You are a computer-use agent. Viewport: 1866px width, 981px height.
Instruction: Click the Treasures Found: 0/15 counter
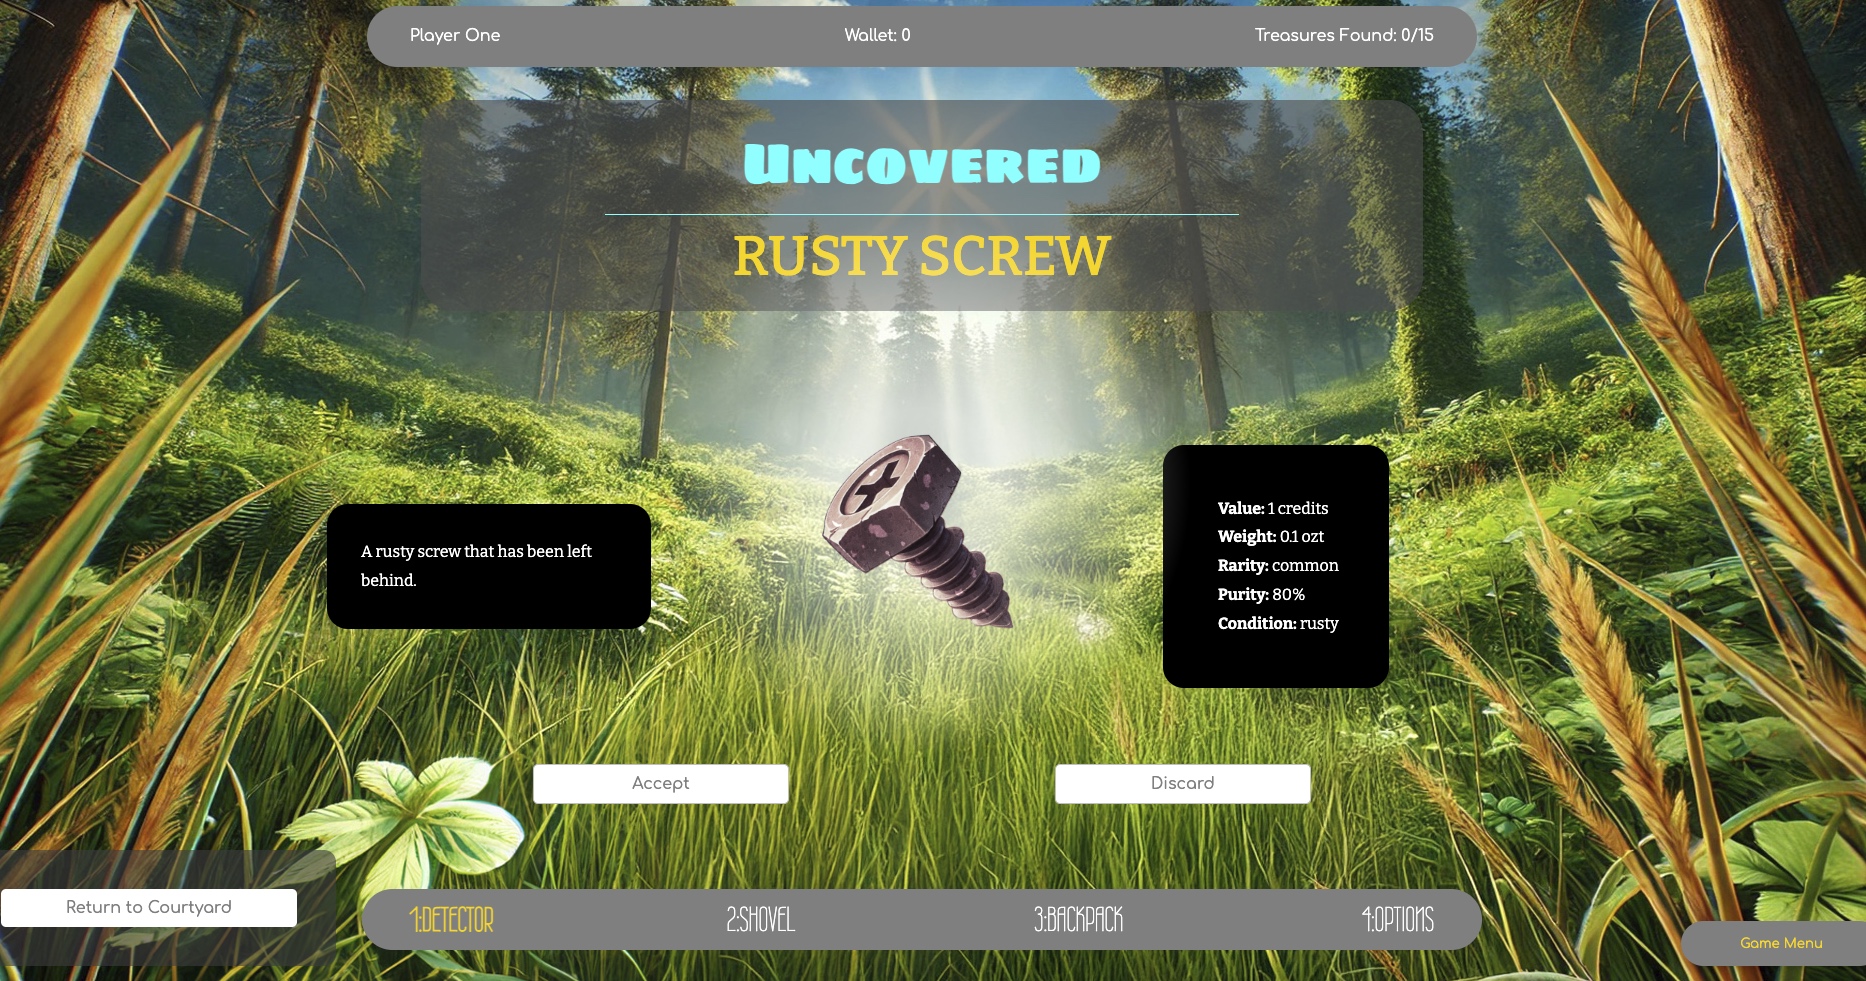(x=1344, y=35)
